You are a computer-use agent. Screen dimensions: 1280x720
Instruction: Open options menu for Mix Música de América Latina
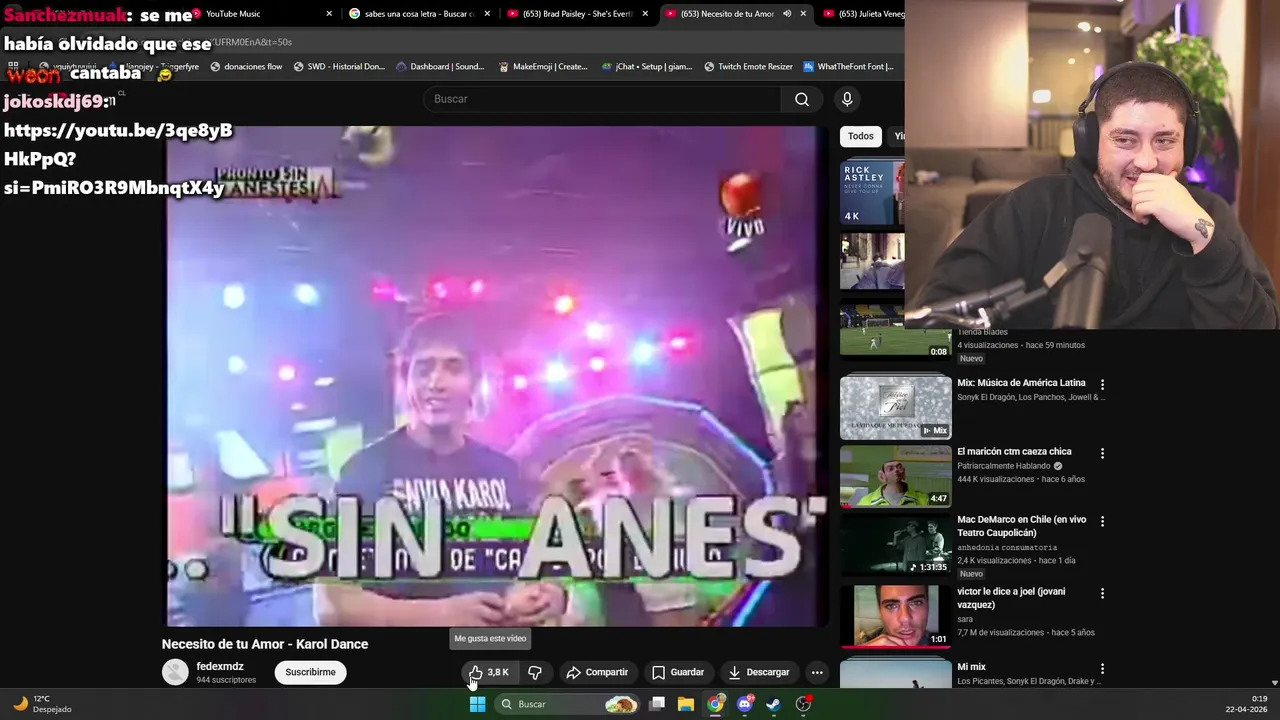pos(1103,384)
